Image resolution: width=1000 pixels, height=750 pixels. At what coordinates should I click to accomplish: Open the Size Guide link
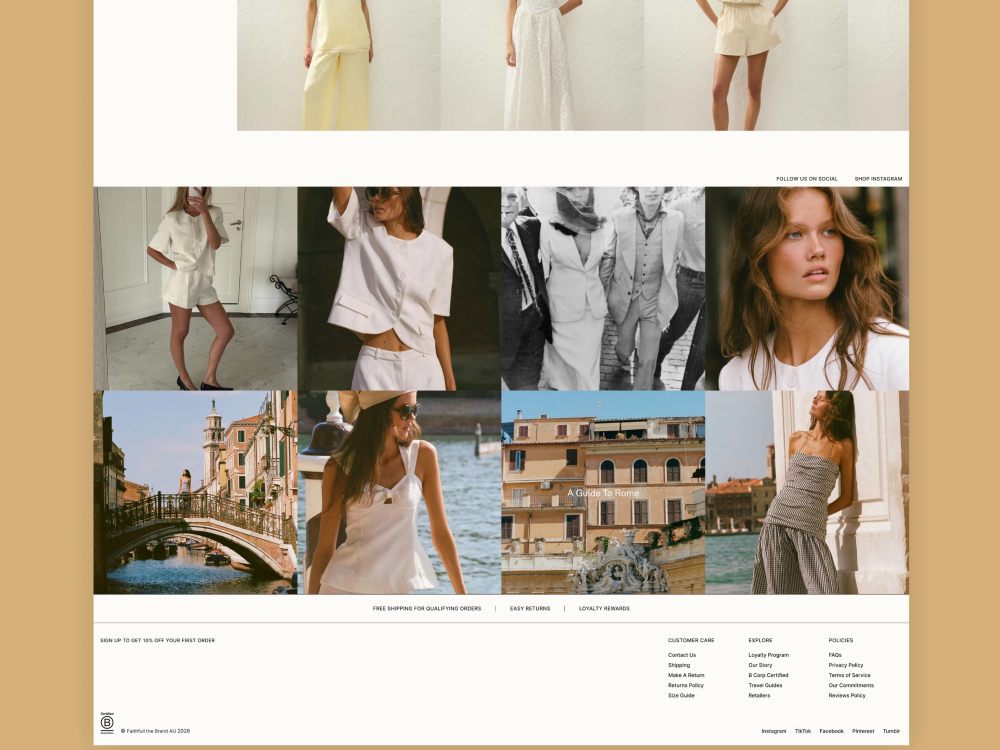(x=681, y=696)
